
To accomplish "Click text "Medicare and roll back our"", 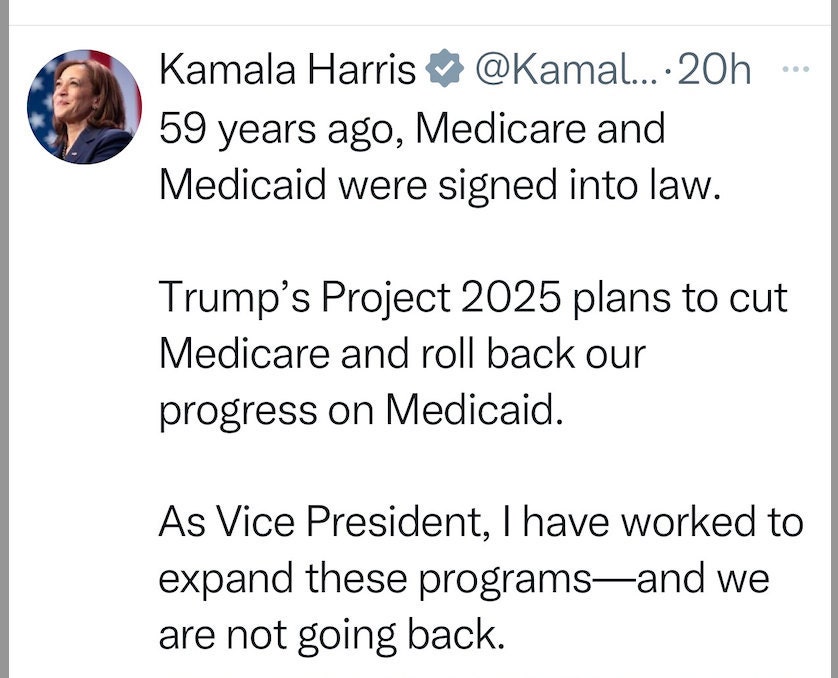I will (402, 354).
